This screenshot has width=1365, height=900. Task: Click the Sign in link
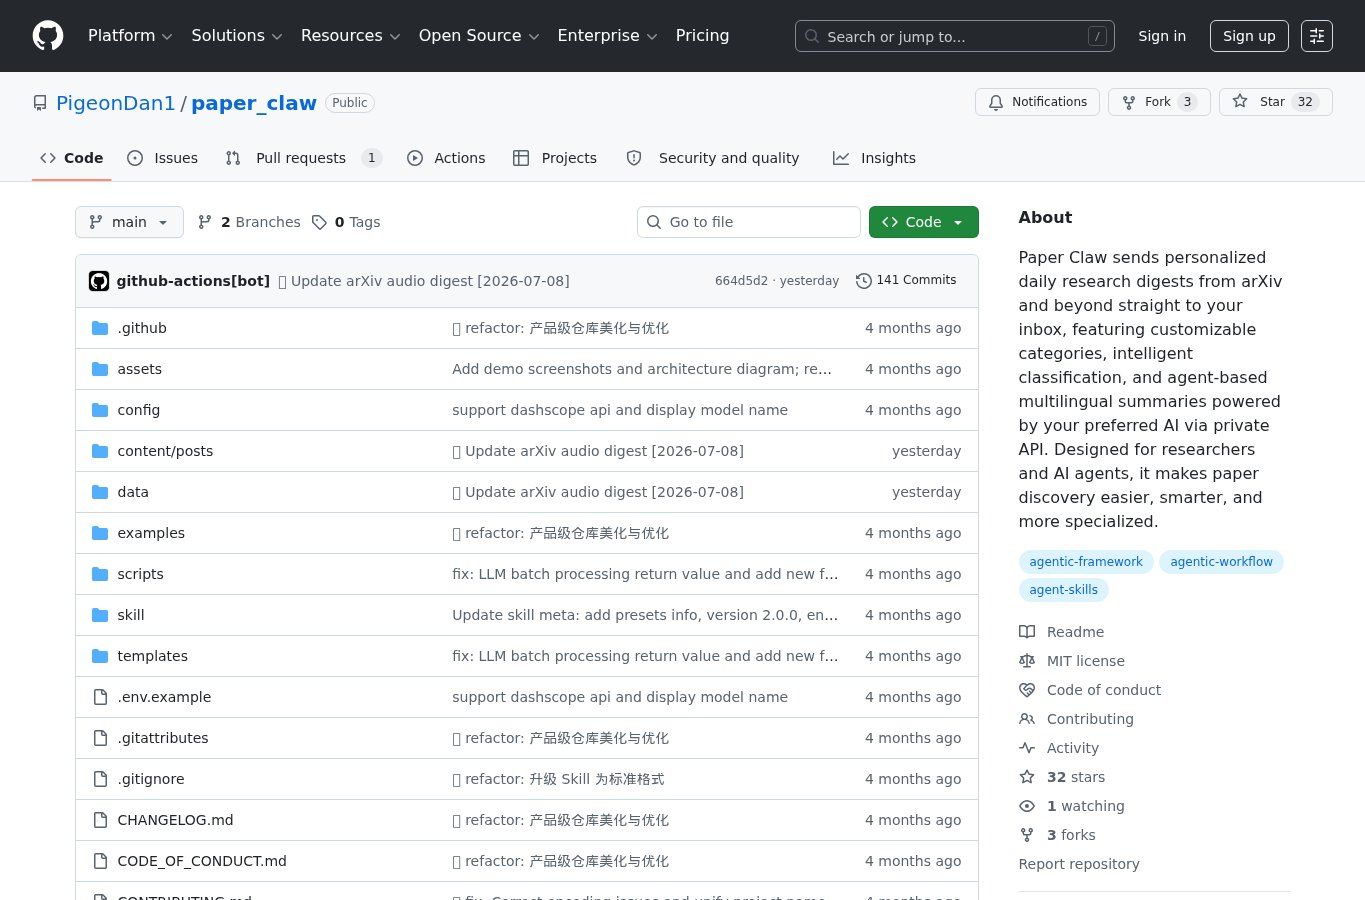coord(1162,36)
